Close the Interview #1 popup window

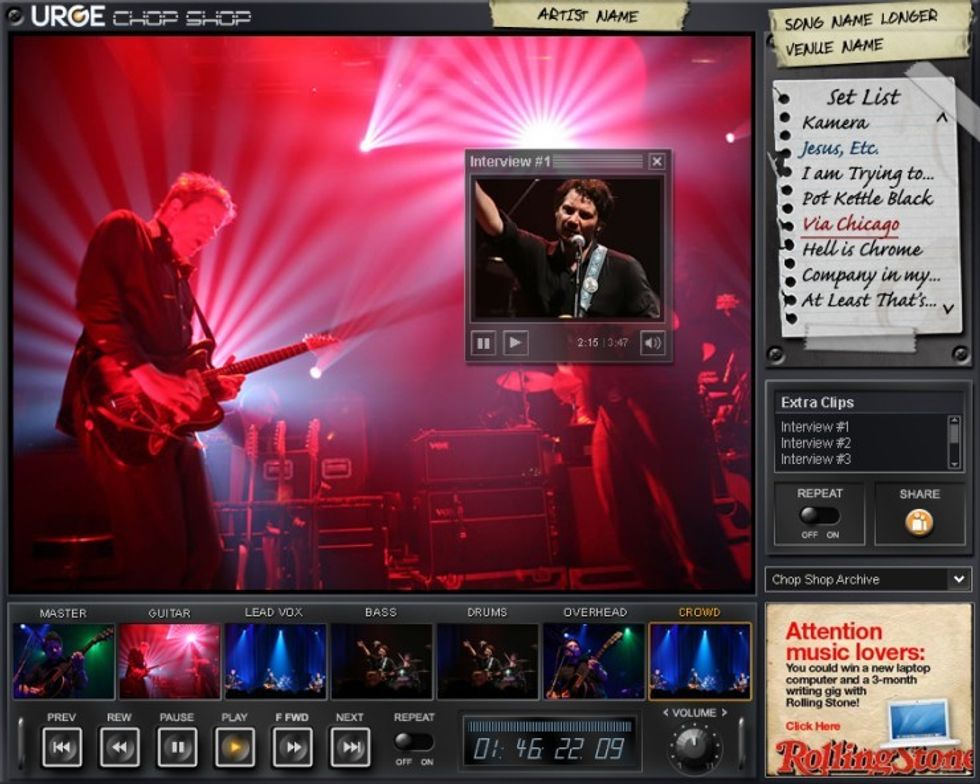[657, 162]
